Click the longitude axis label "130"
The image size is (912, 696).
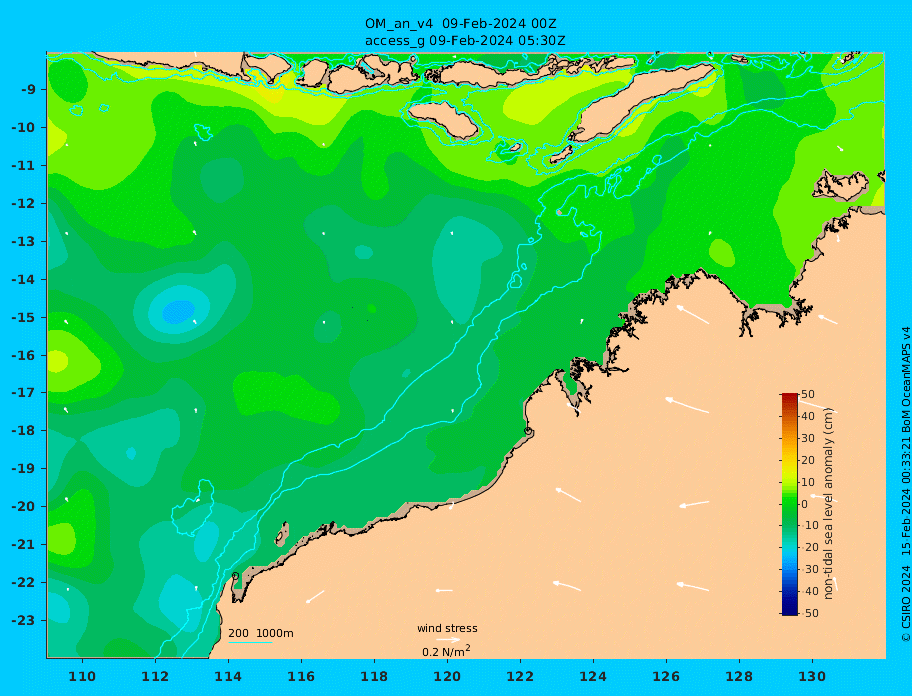point(812,676)
